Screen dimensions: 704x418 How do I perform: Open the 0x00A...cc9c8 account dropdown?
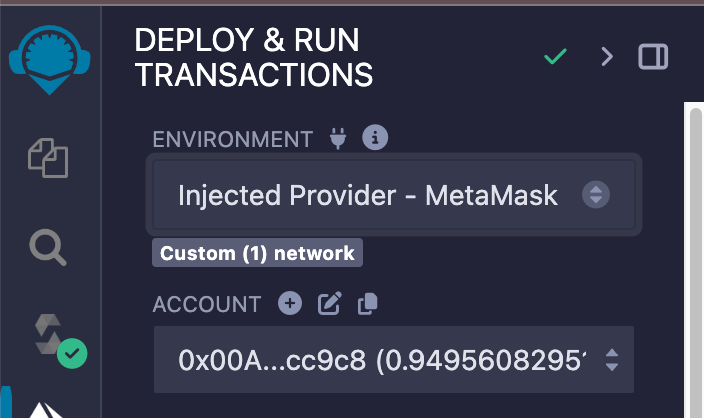coord(394,360)
